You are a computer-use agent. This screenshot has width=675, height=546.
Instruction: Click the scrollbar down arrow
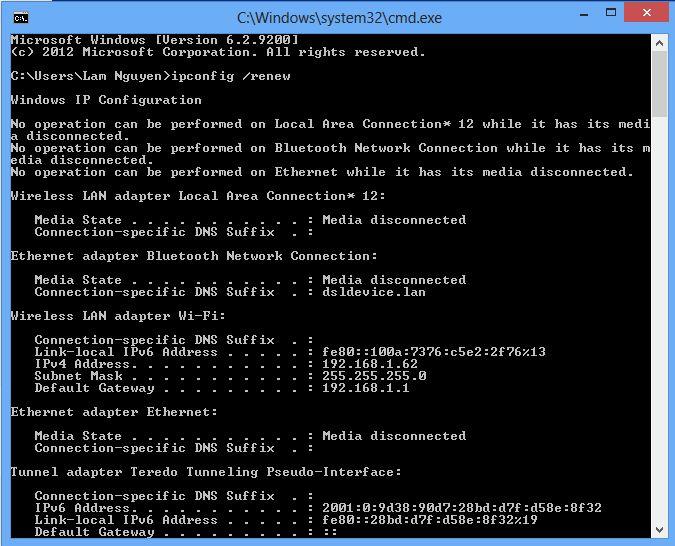pyautogui.click(x=659, y=529)
